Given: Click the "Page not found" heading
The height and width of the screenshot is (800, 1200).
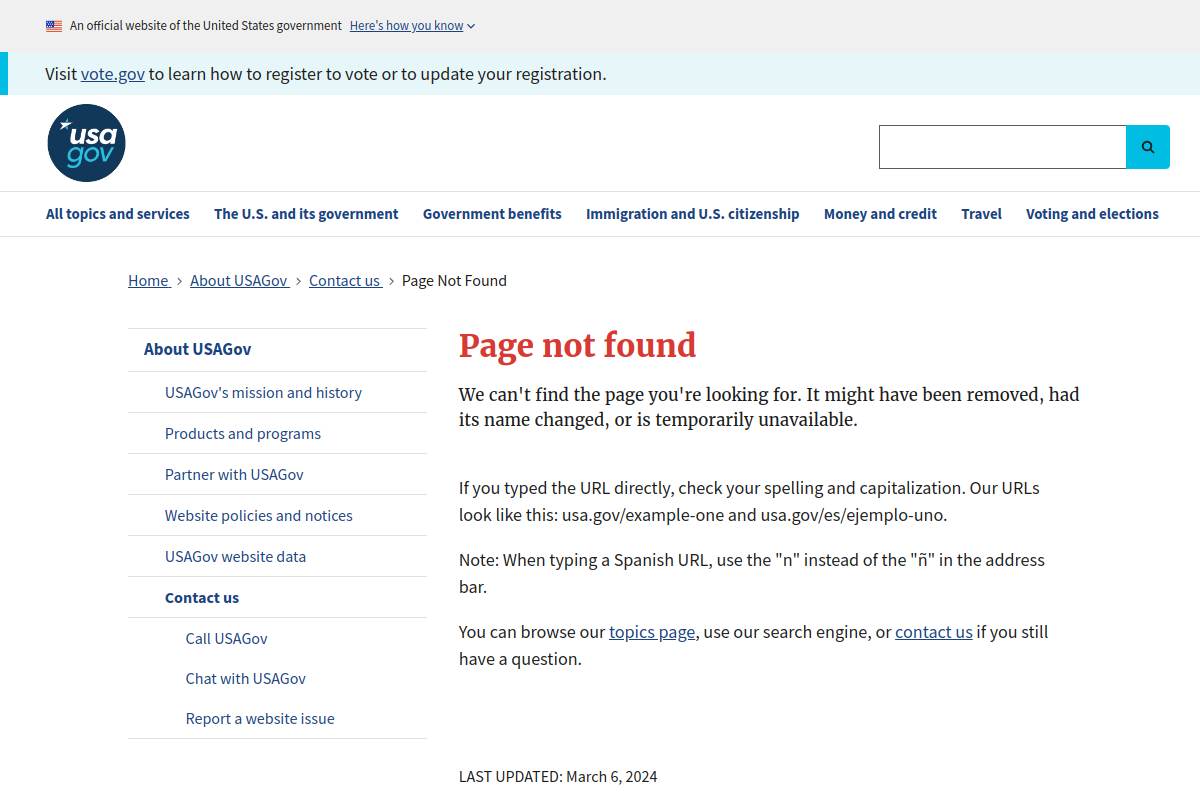Looking at the screenshot, I should (577, 346).
